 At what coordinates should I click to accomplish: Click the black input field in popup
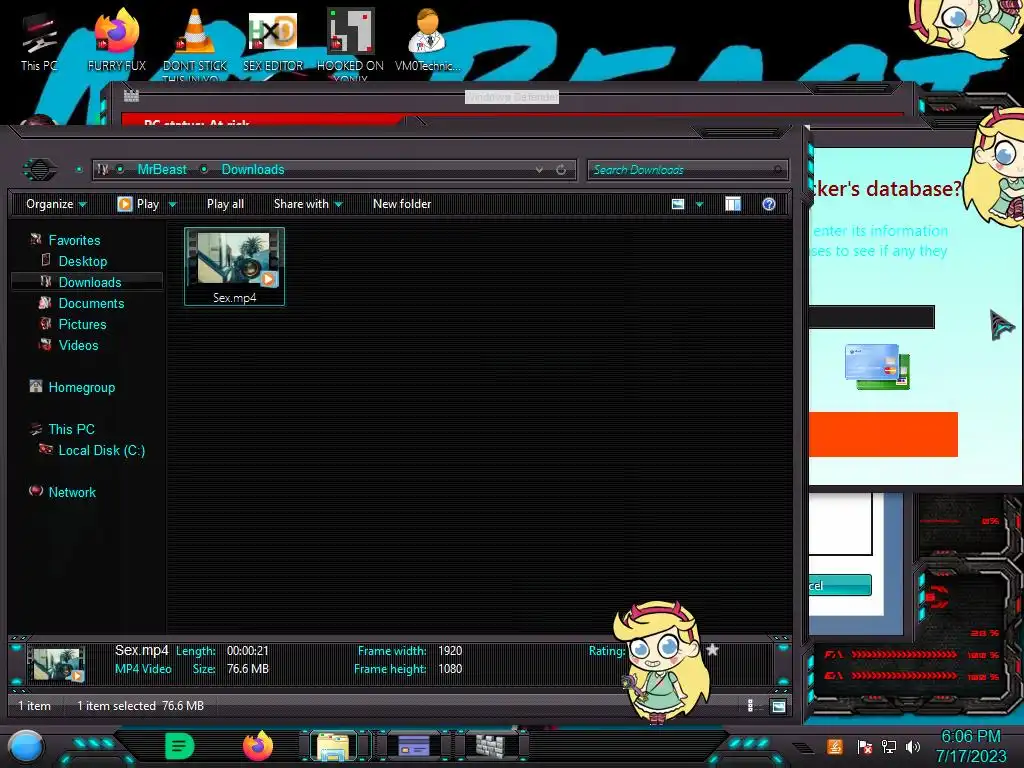pos(872,317)
